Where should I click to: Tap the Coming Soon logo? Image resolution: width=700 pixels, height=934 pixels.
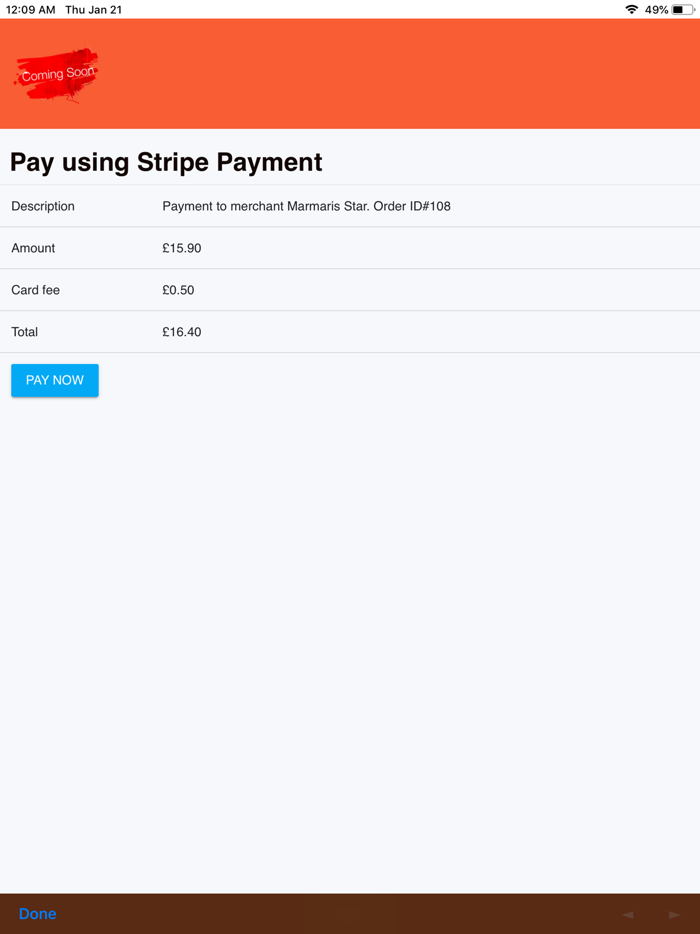(x=56, y=74)
